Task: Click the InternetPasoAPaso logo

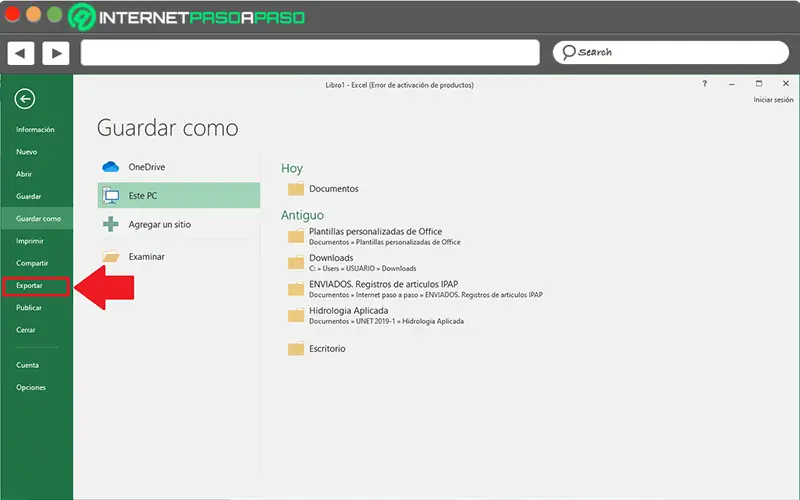Action: click(x=186, y=17)
